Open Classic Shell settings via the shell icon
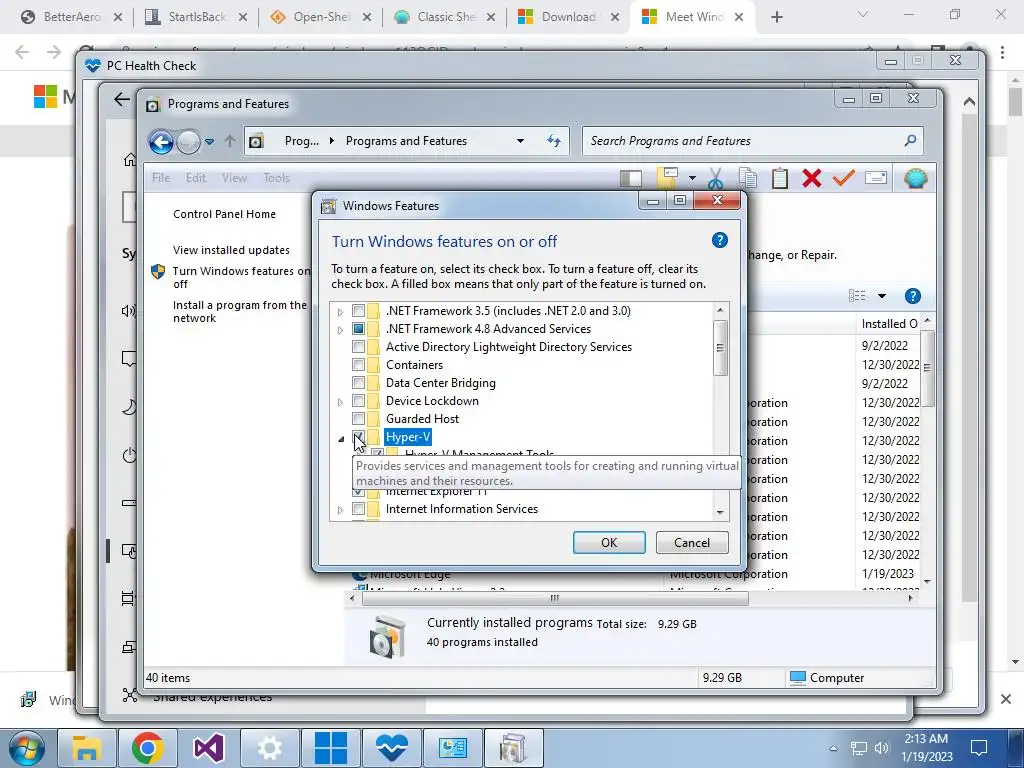 click(x=915, y=178)
